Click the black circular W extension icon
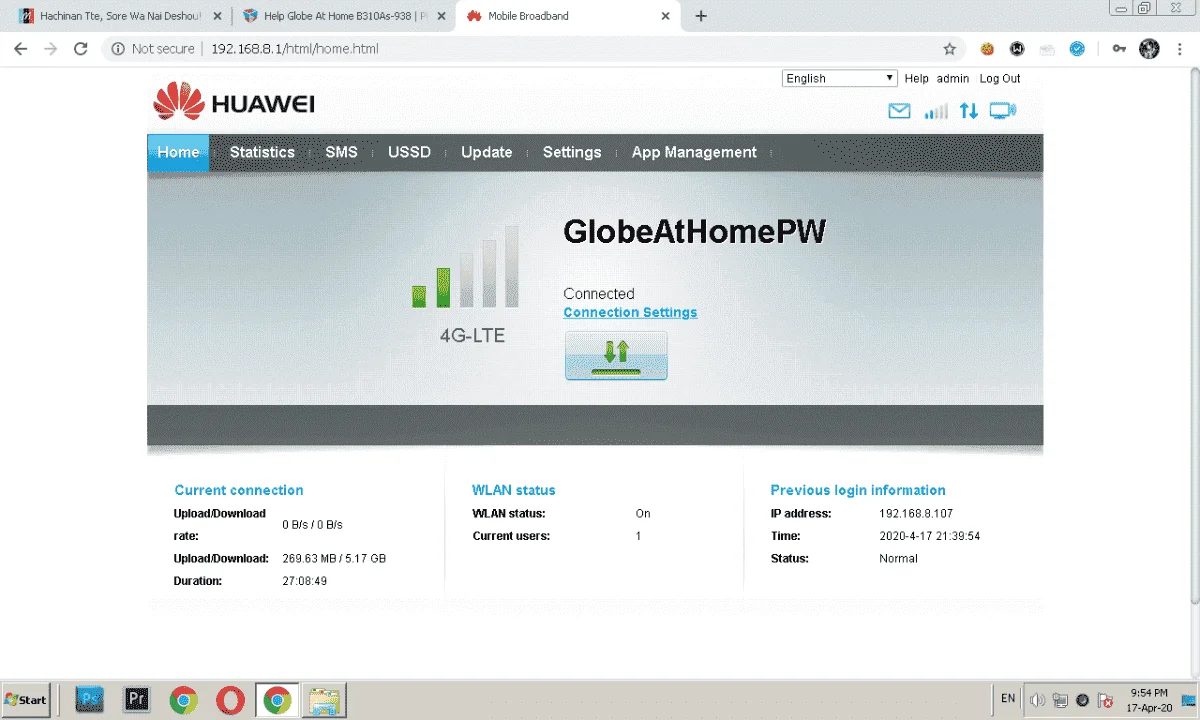The image size is (1200, 720). tap(1017, 48)
